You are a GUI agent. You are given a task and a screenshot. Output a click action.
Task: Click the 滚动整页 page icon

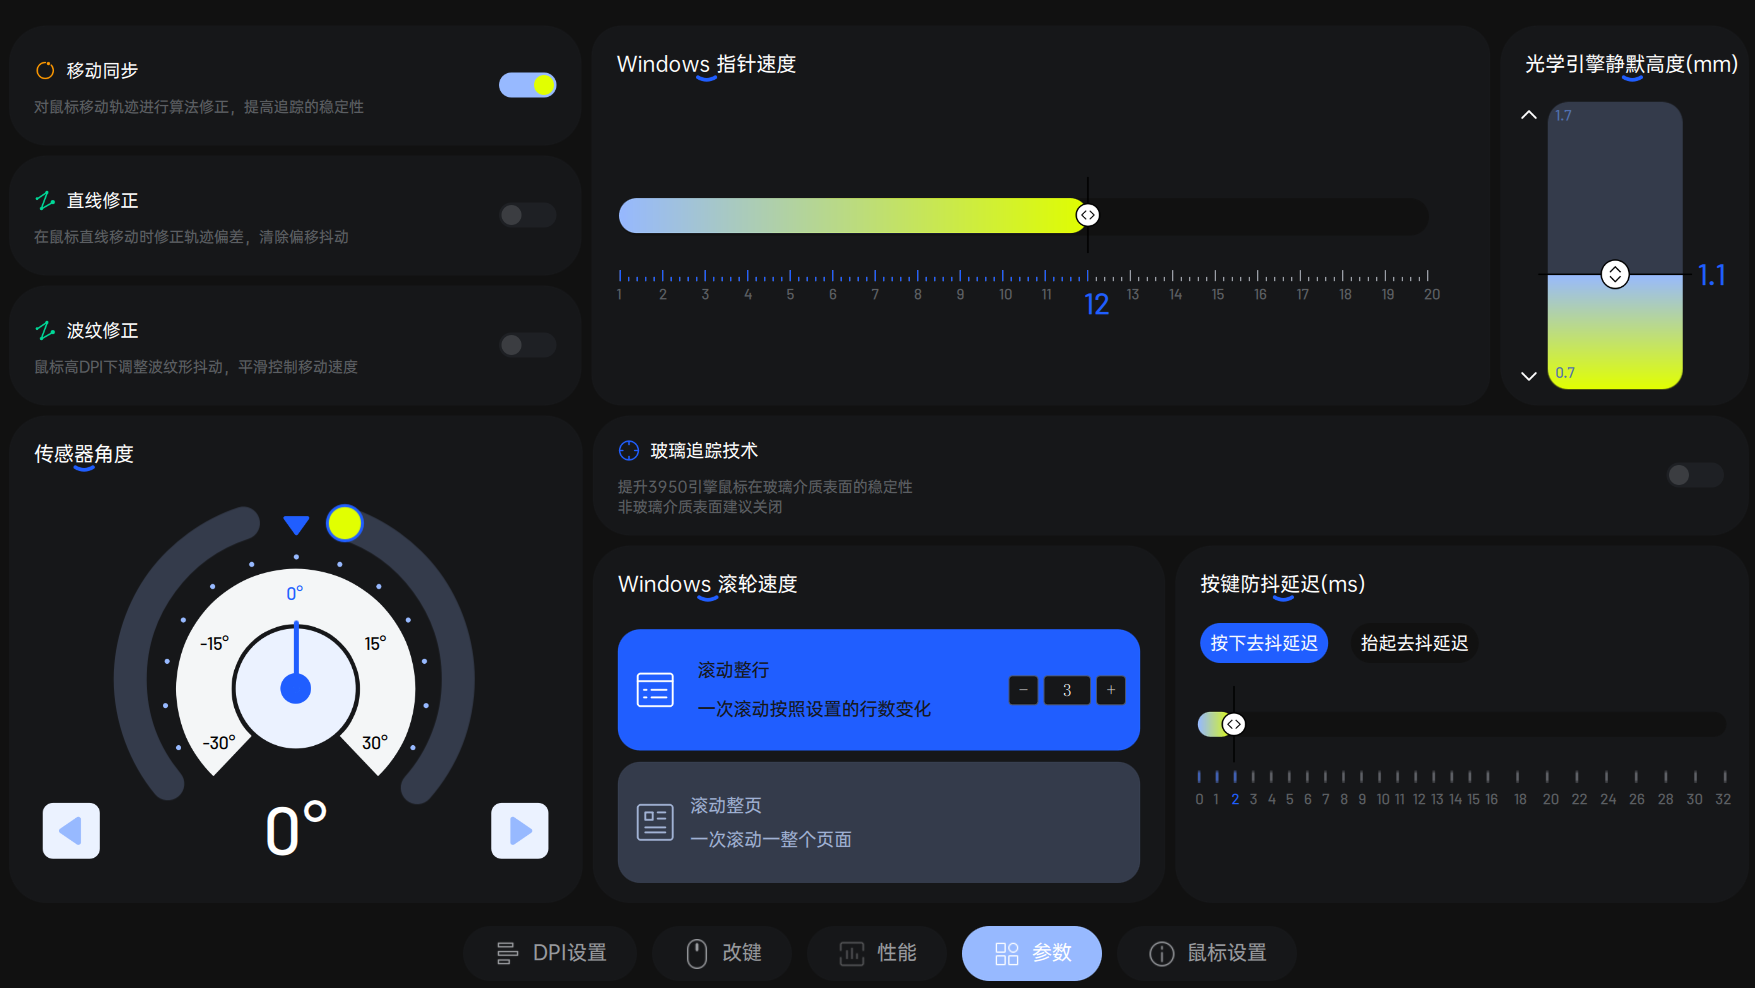[655, 822]
